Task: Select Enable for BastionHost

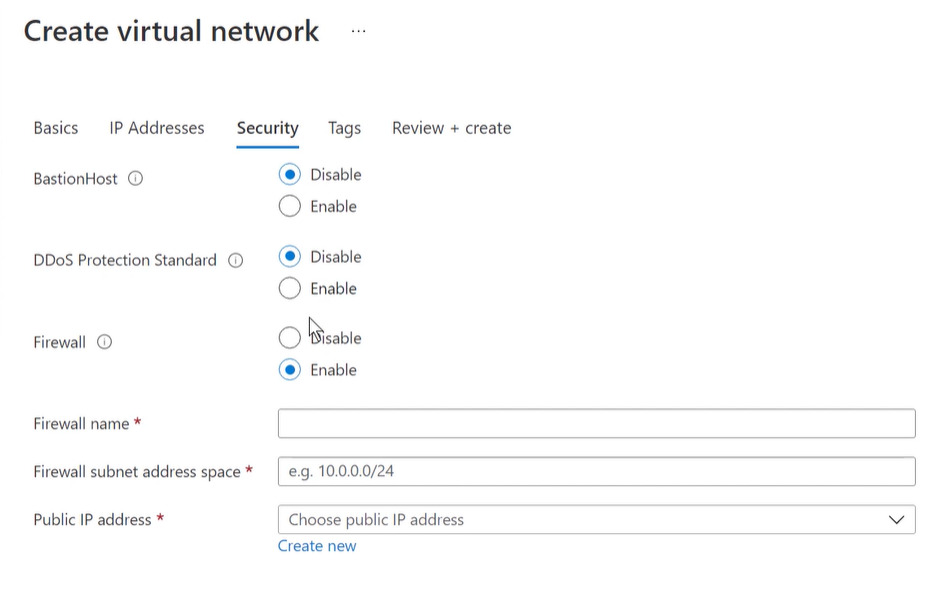Action: click(x=289, y=206)
